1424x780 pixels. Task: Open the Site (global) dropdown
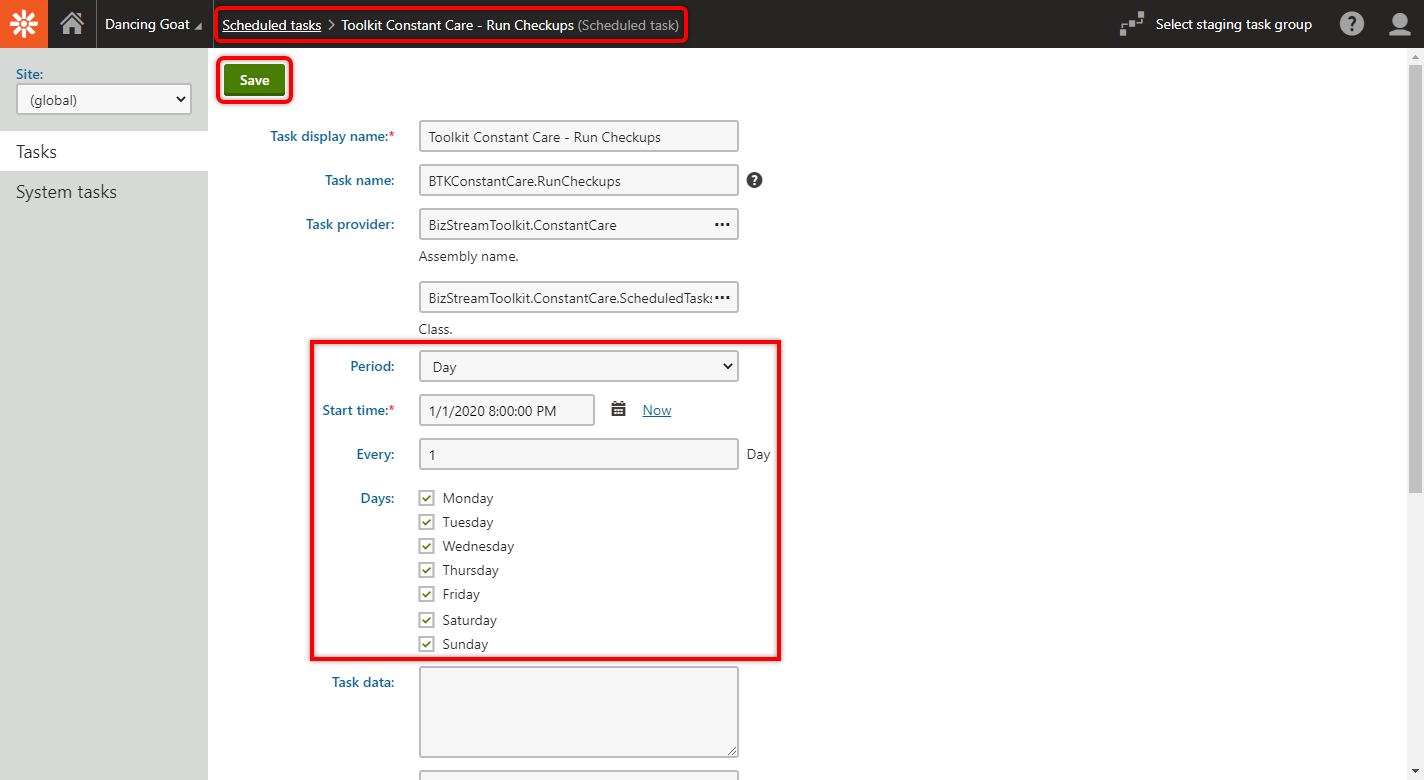coord(104,99)
